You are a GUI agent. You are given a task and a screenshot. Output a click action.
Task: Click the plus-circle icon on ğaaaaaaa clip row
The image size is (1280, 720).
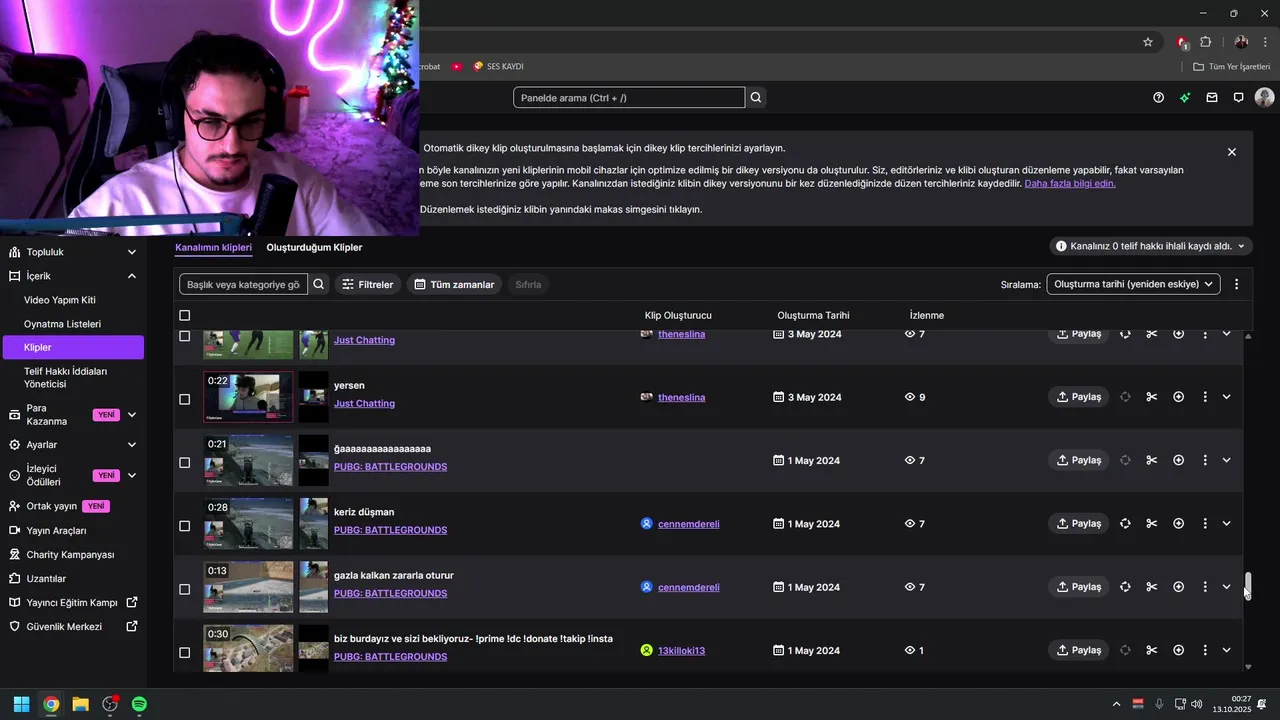(1178, 460)
